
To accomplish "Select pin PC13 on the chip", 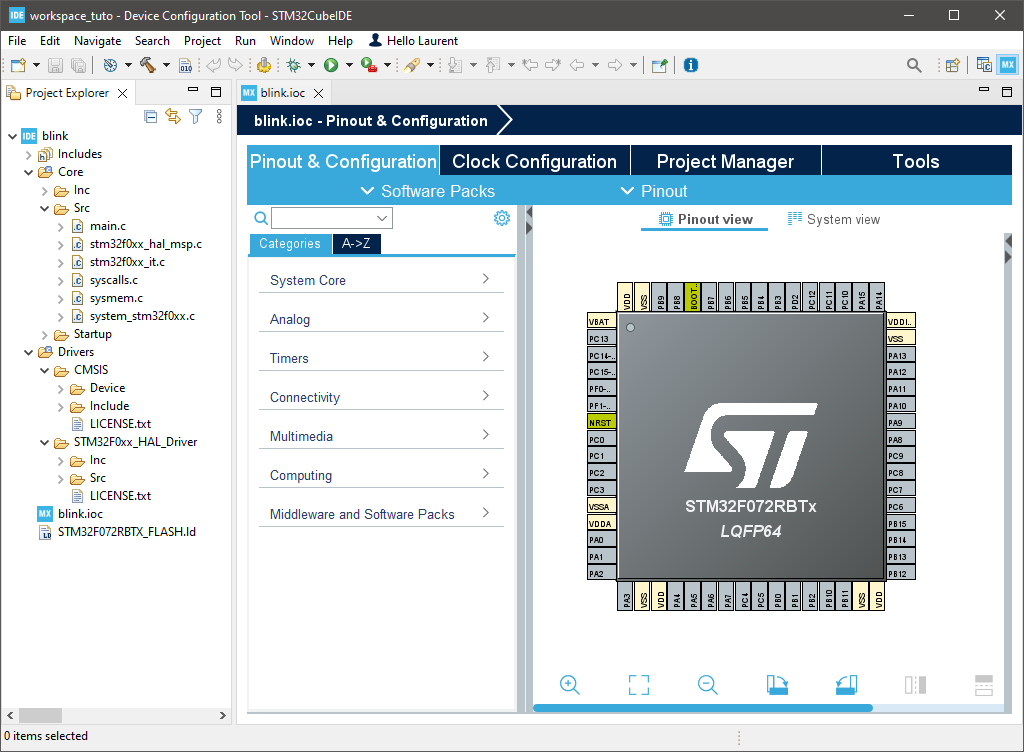I will (x=601, y=339).
